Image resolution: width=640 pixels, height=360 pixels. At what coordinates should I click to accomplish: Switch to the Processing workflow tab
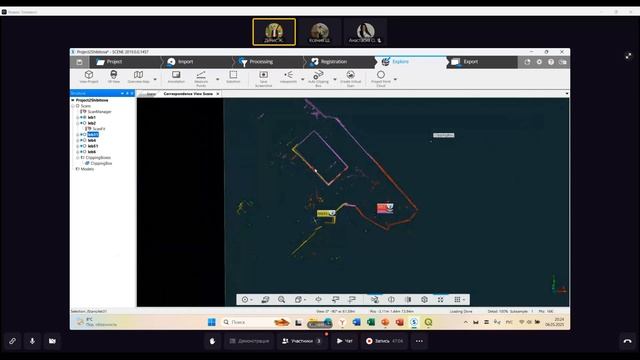pos(268,62)
